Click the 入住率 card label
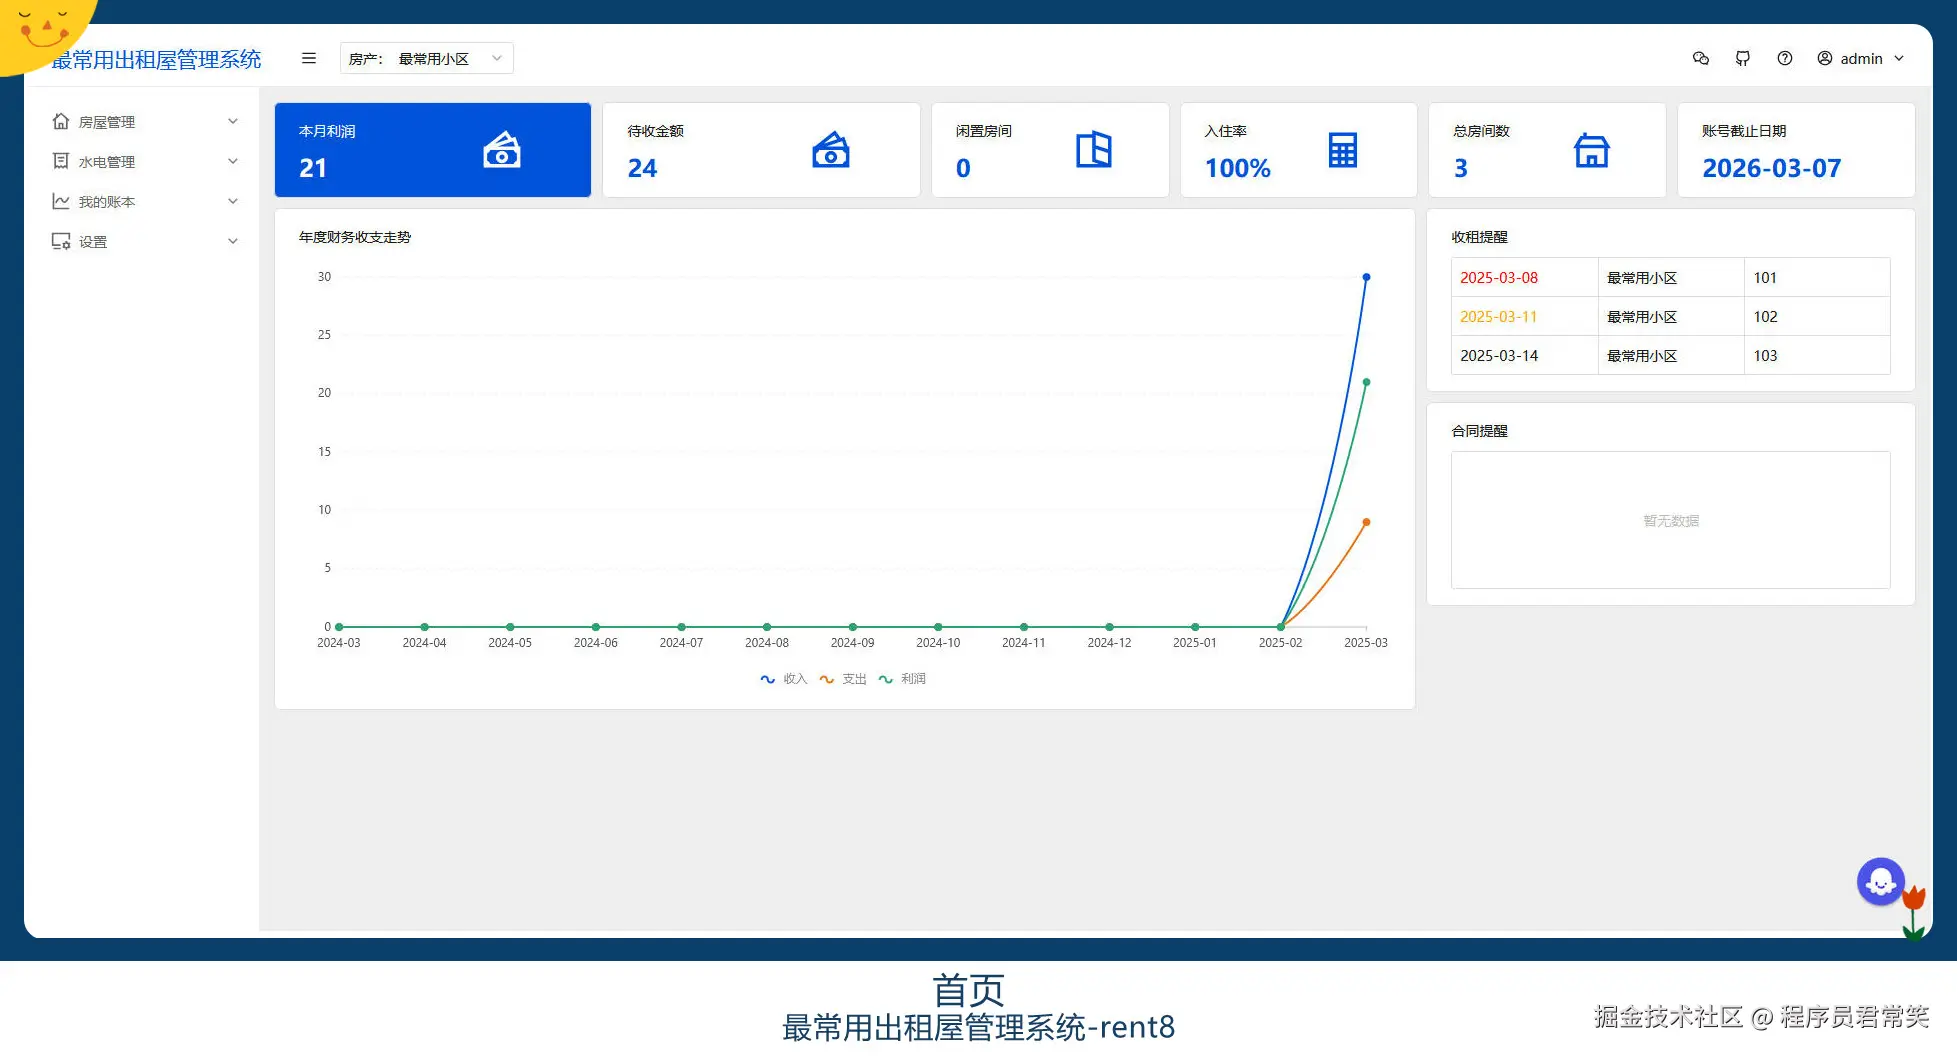Viewport: 1957px width, 1058px height. click(x=1226, y=131)
